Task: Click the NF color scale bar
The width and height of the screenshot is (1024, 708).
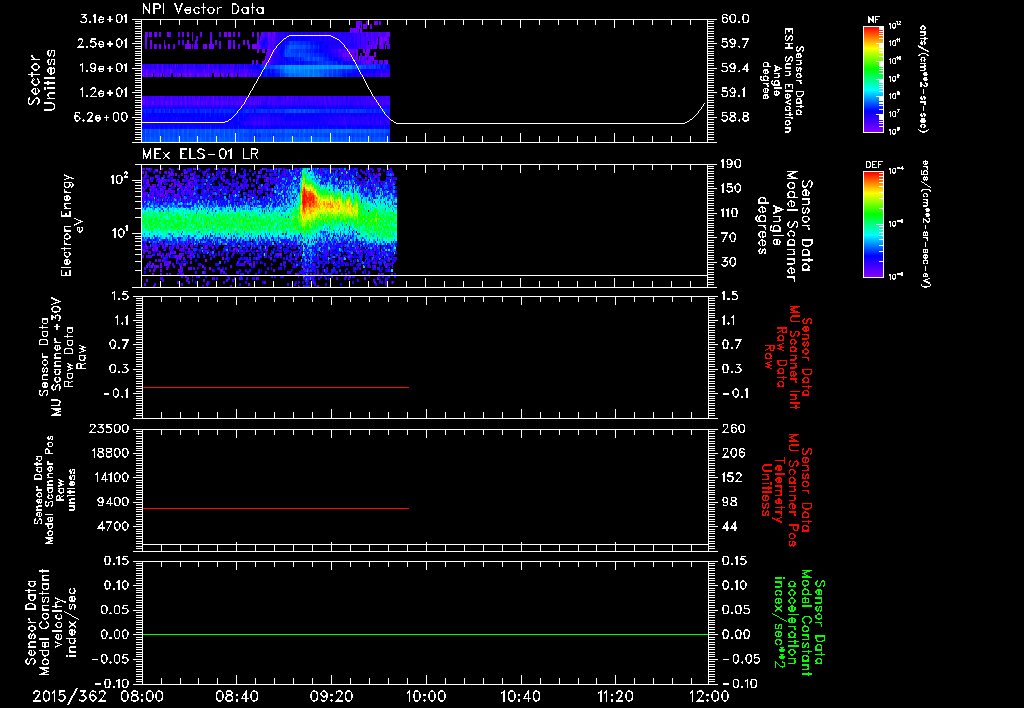Action: tap(873, 78)
